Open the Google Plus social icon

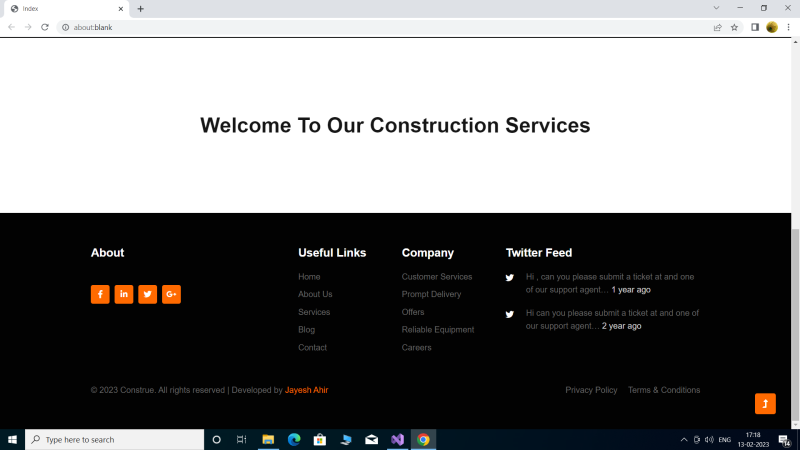pyautogui.click(x=171, y=294)
